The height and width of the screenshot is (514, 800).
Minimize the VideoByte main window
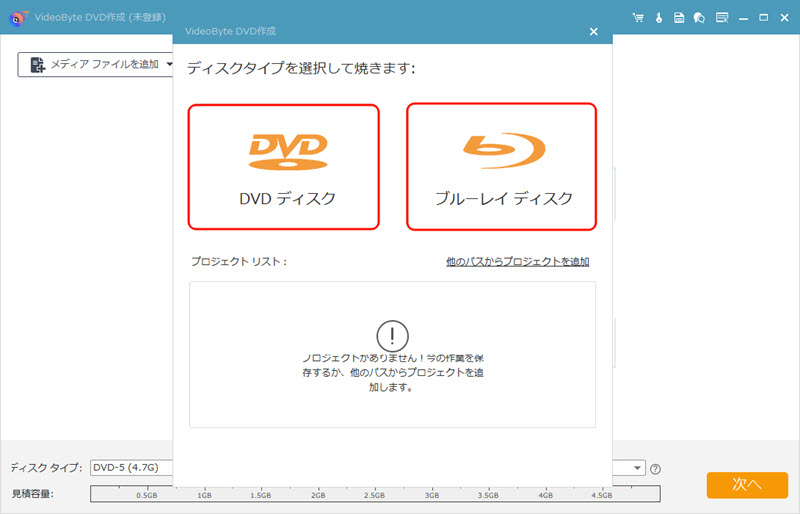(743, 18)
